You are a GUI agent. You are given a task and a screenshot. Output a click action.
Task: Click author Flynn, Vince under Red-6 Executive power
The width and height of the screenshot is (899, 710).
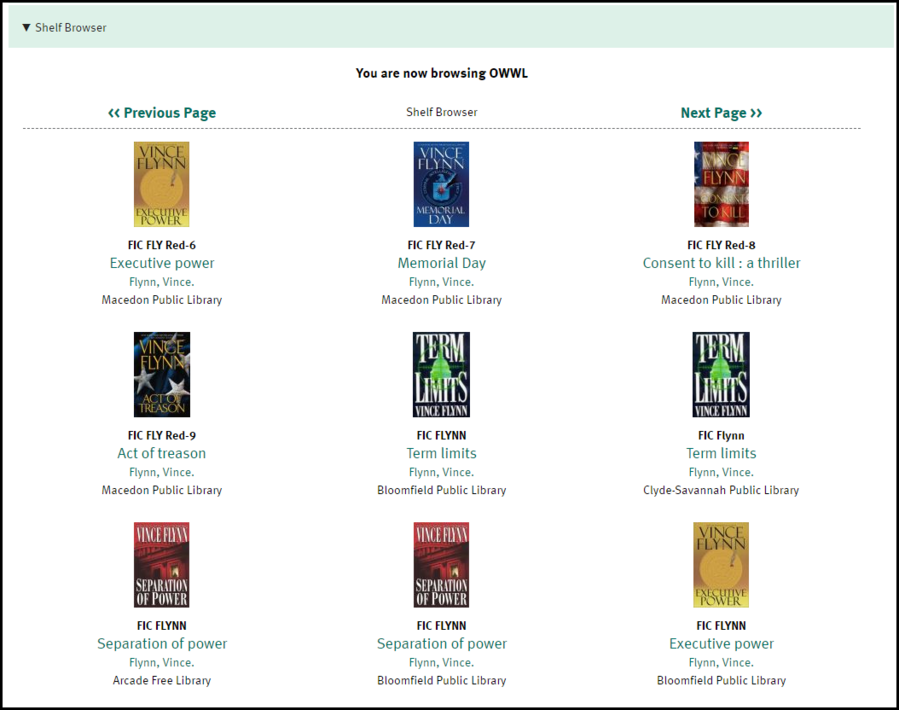pos(162,282)
